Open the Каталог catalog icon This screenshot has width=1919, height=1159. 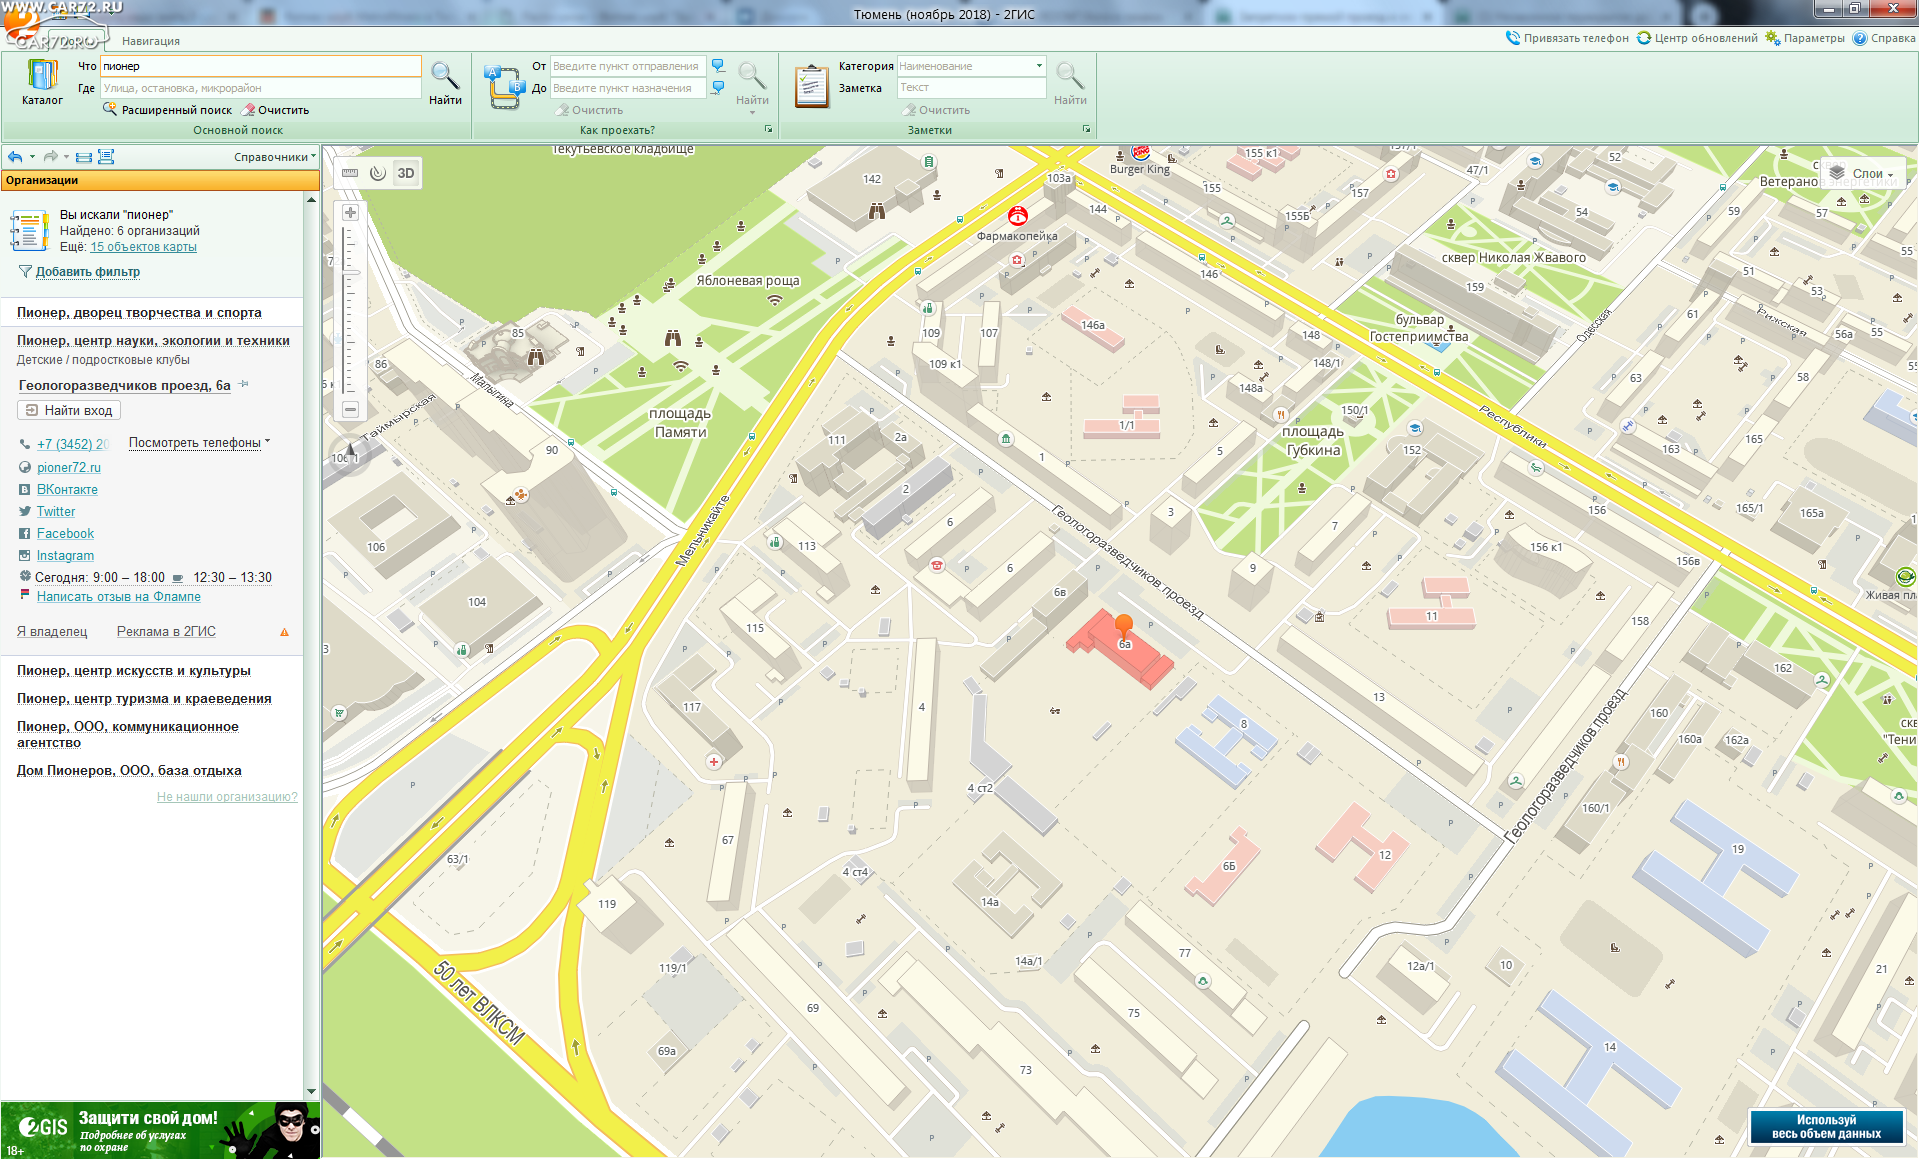point(42,81)
